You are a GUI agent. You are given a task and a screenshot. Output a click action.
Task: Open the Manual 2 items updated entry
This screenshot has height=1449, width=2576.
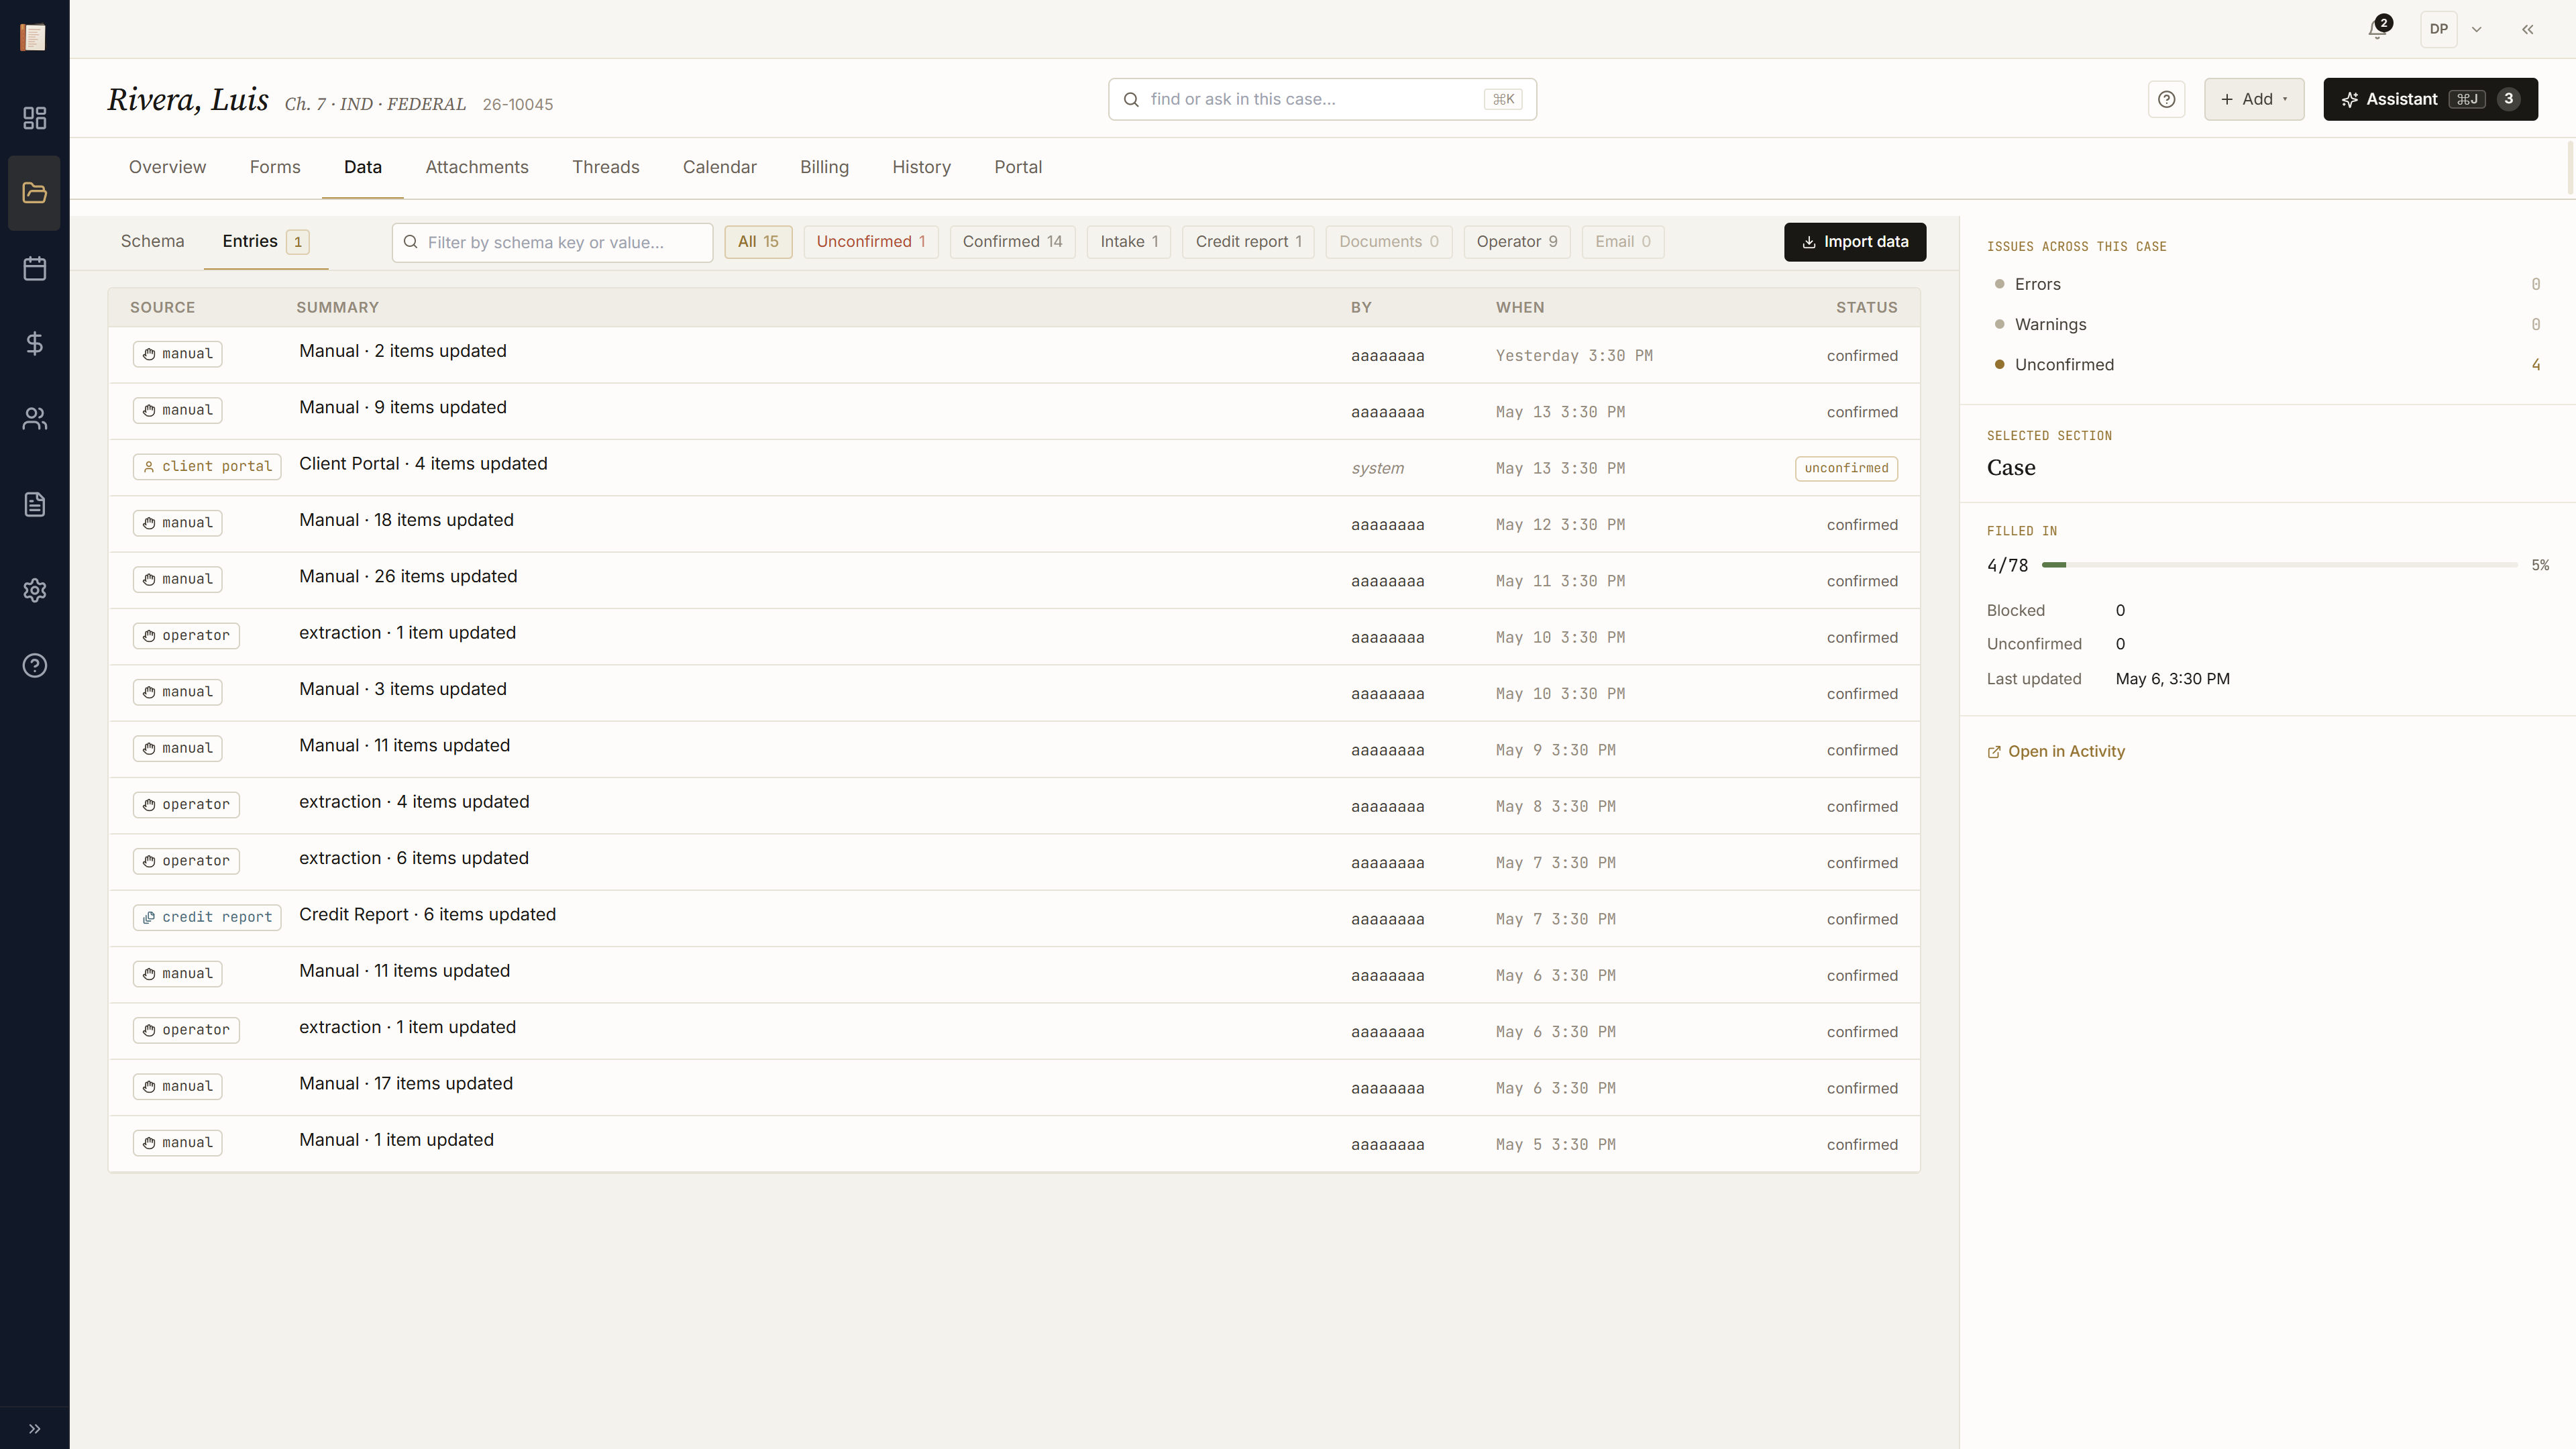(1014, 355)
